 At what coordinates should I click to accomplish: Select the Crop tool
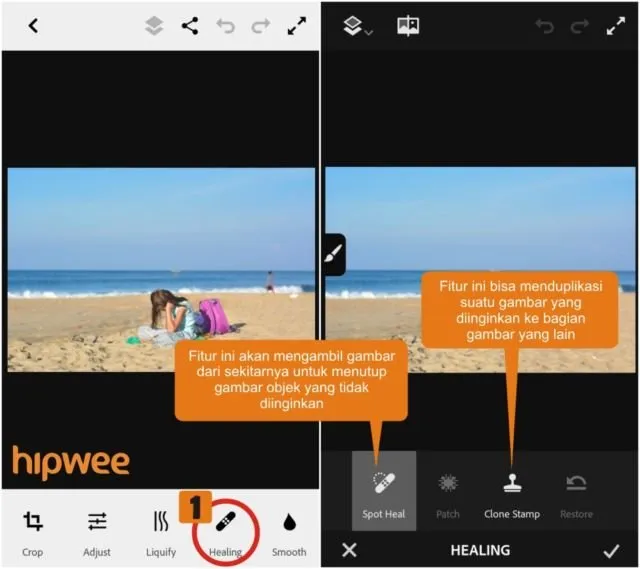[x=32, y=533]
